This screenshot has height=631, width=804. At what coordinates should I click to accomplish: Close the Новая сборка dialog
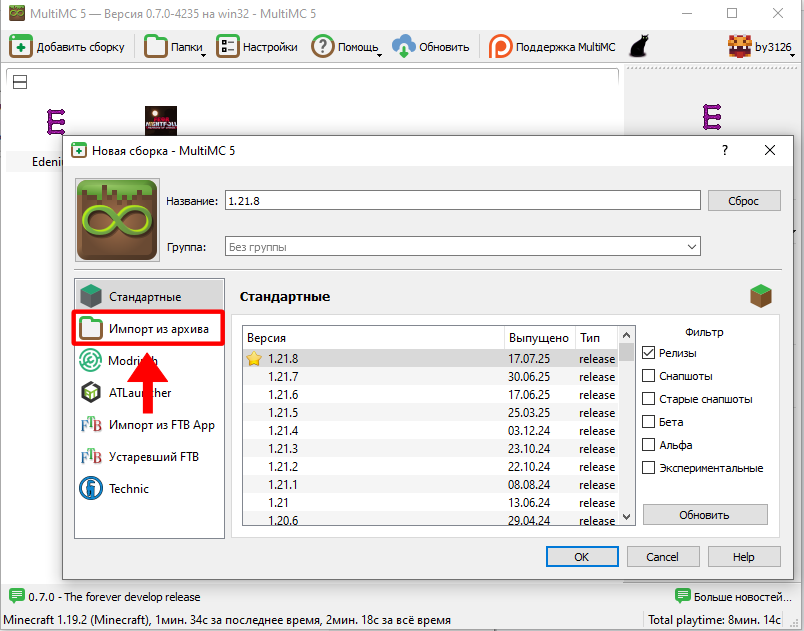click(x=770, y=150)
